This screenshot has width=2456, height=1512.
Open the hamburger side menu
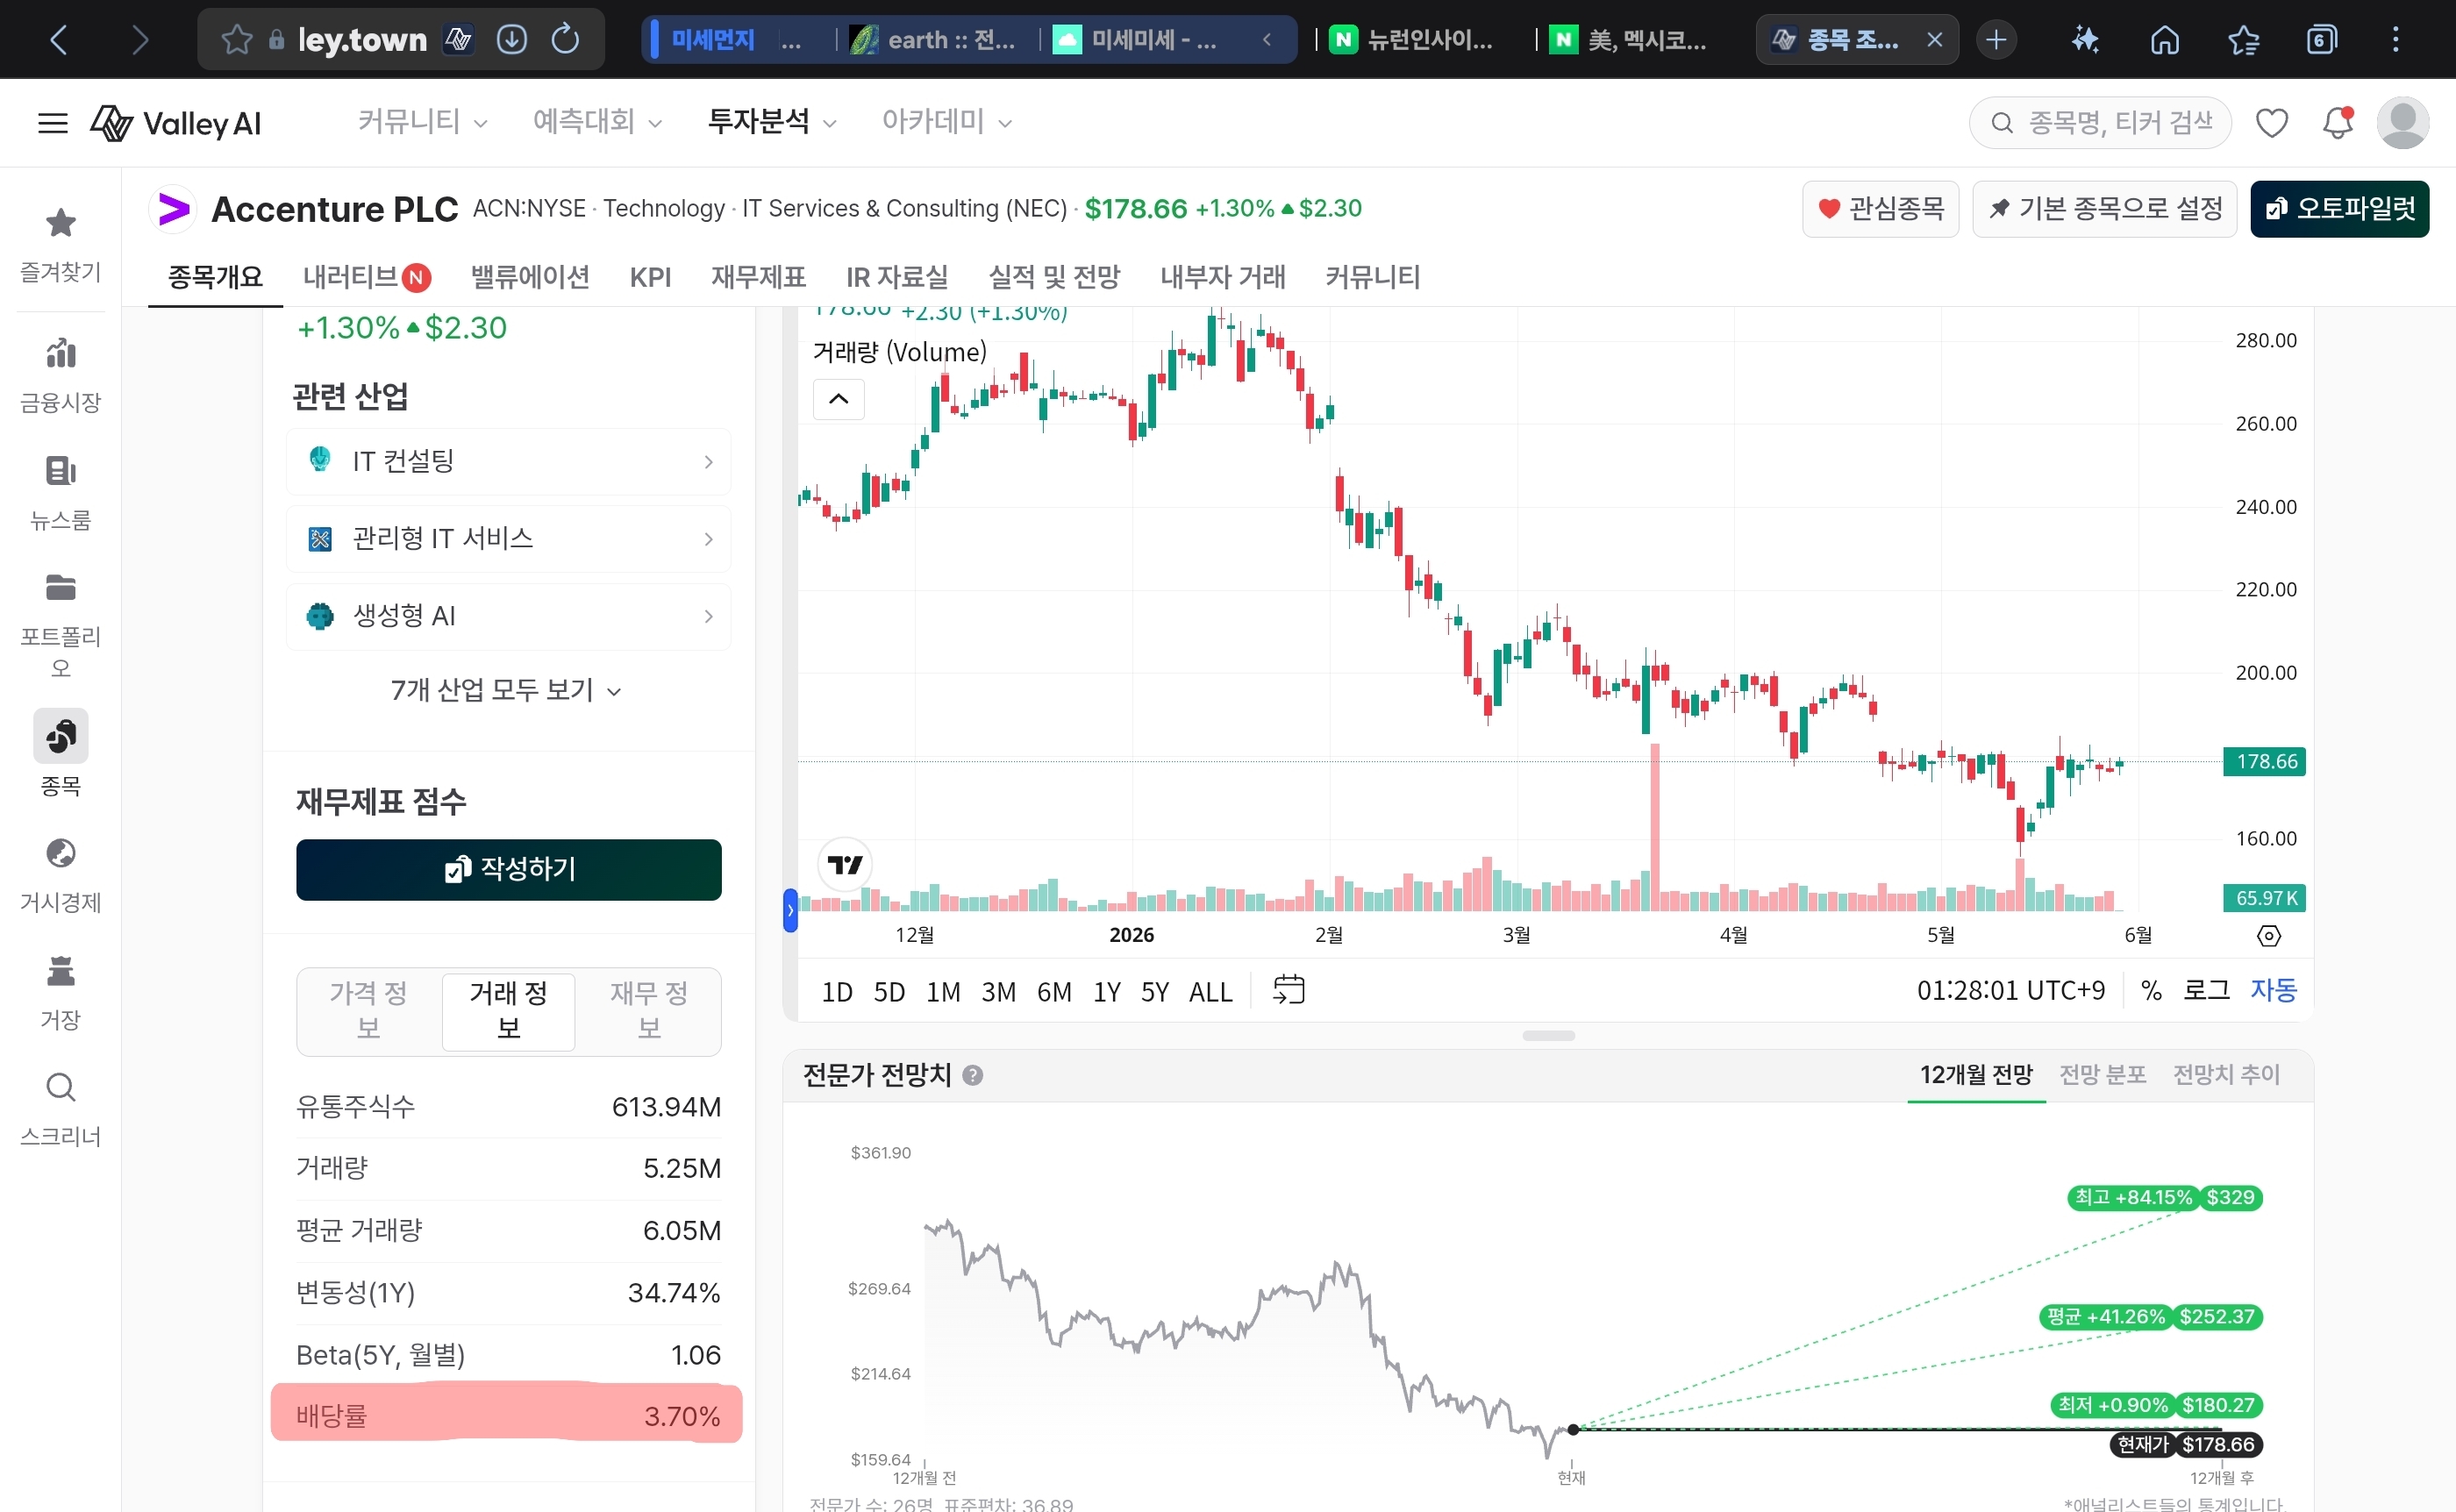53,123
